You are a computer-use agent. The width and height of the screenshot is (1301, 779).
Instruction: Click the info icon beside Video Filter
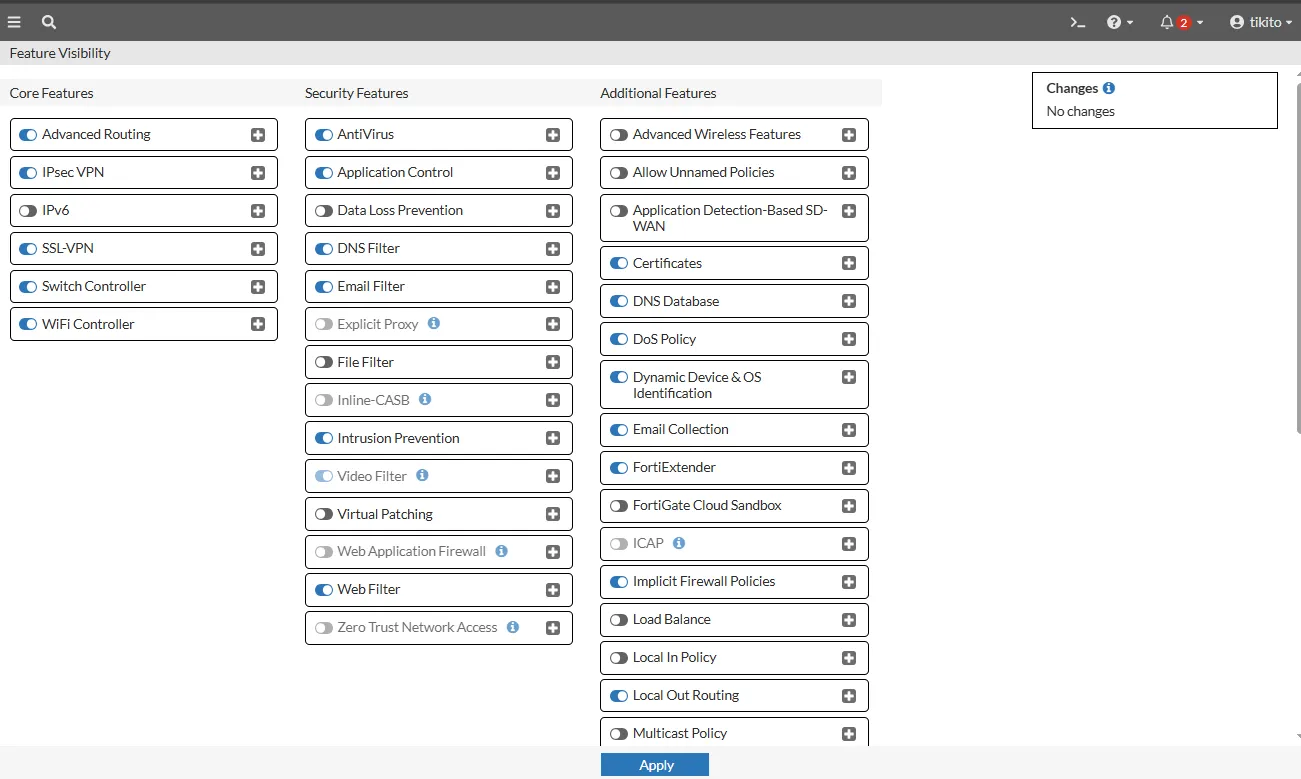(x=422, y=475)
